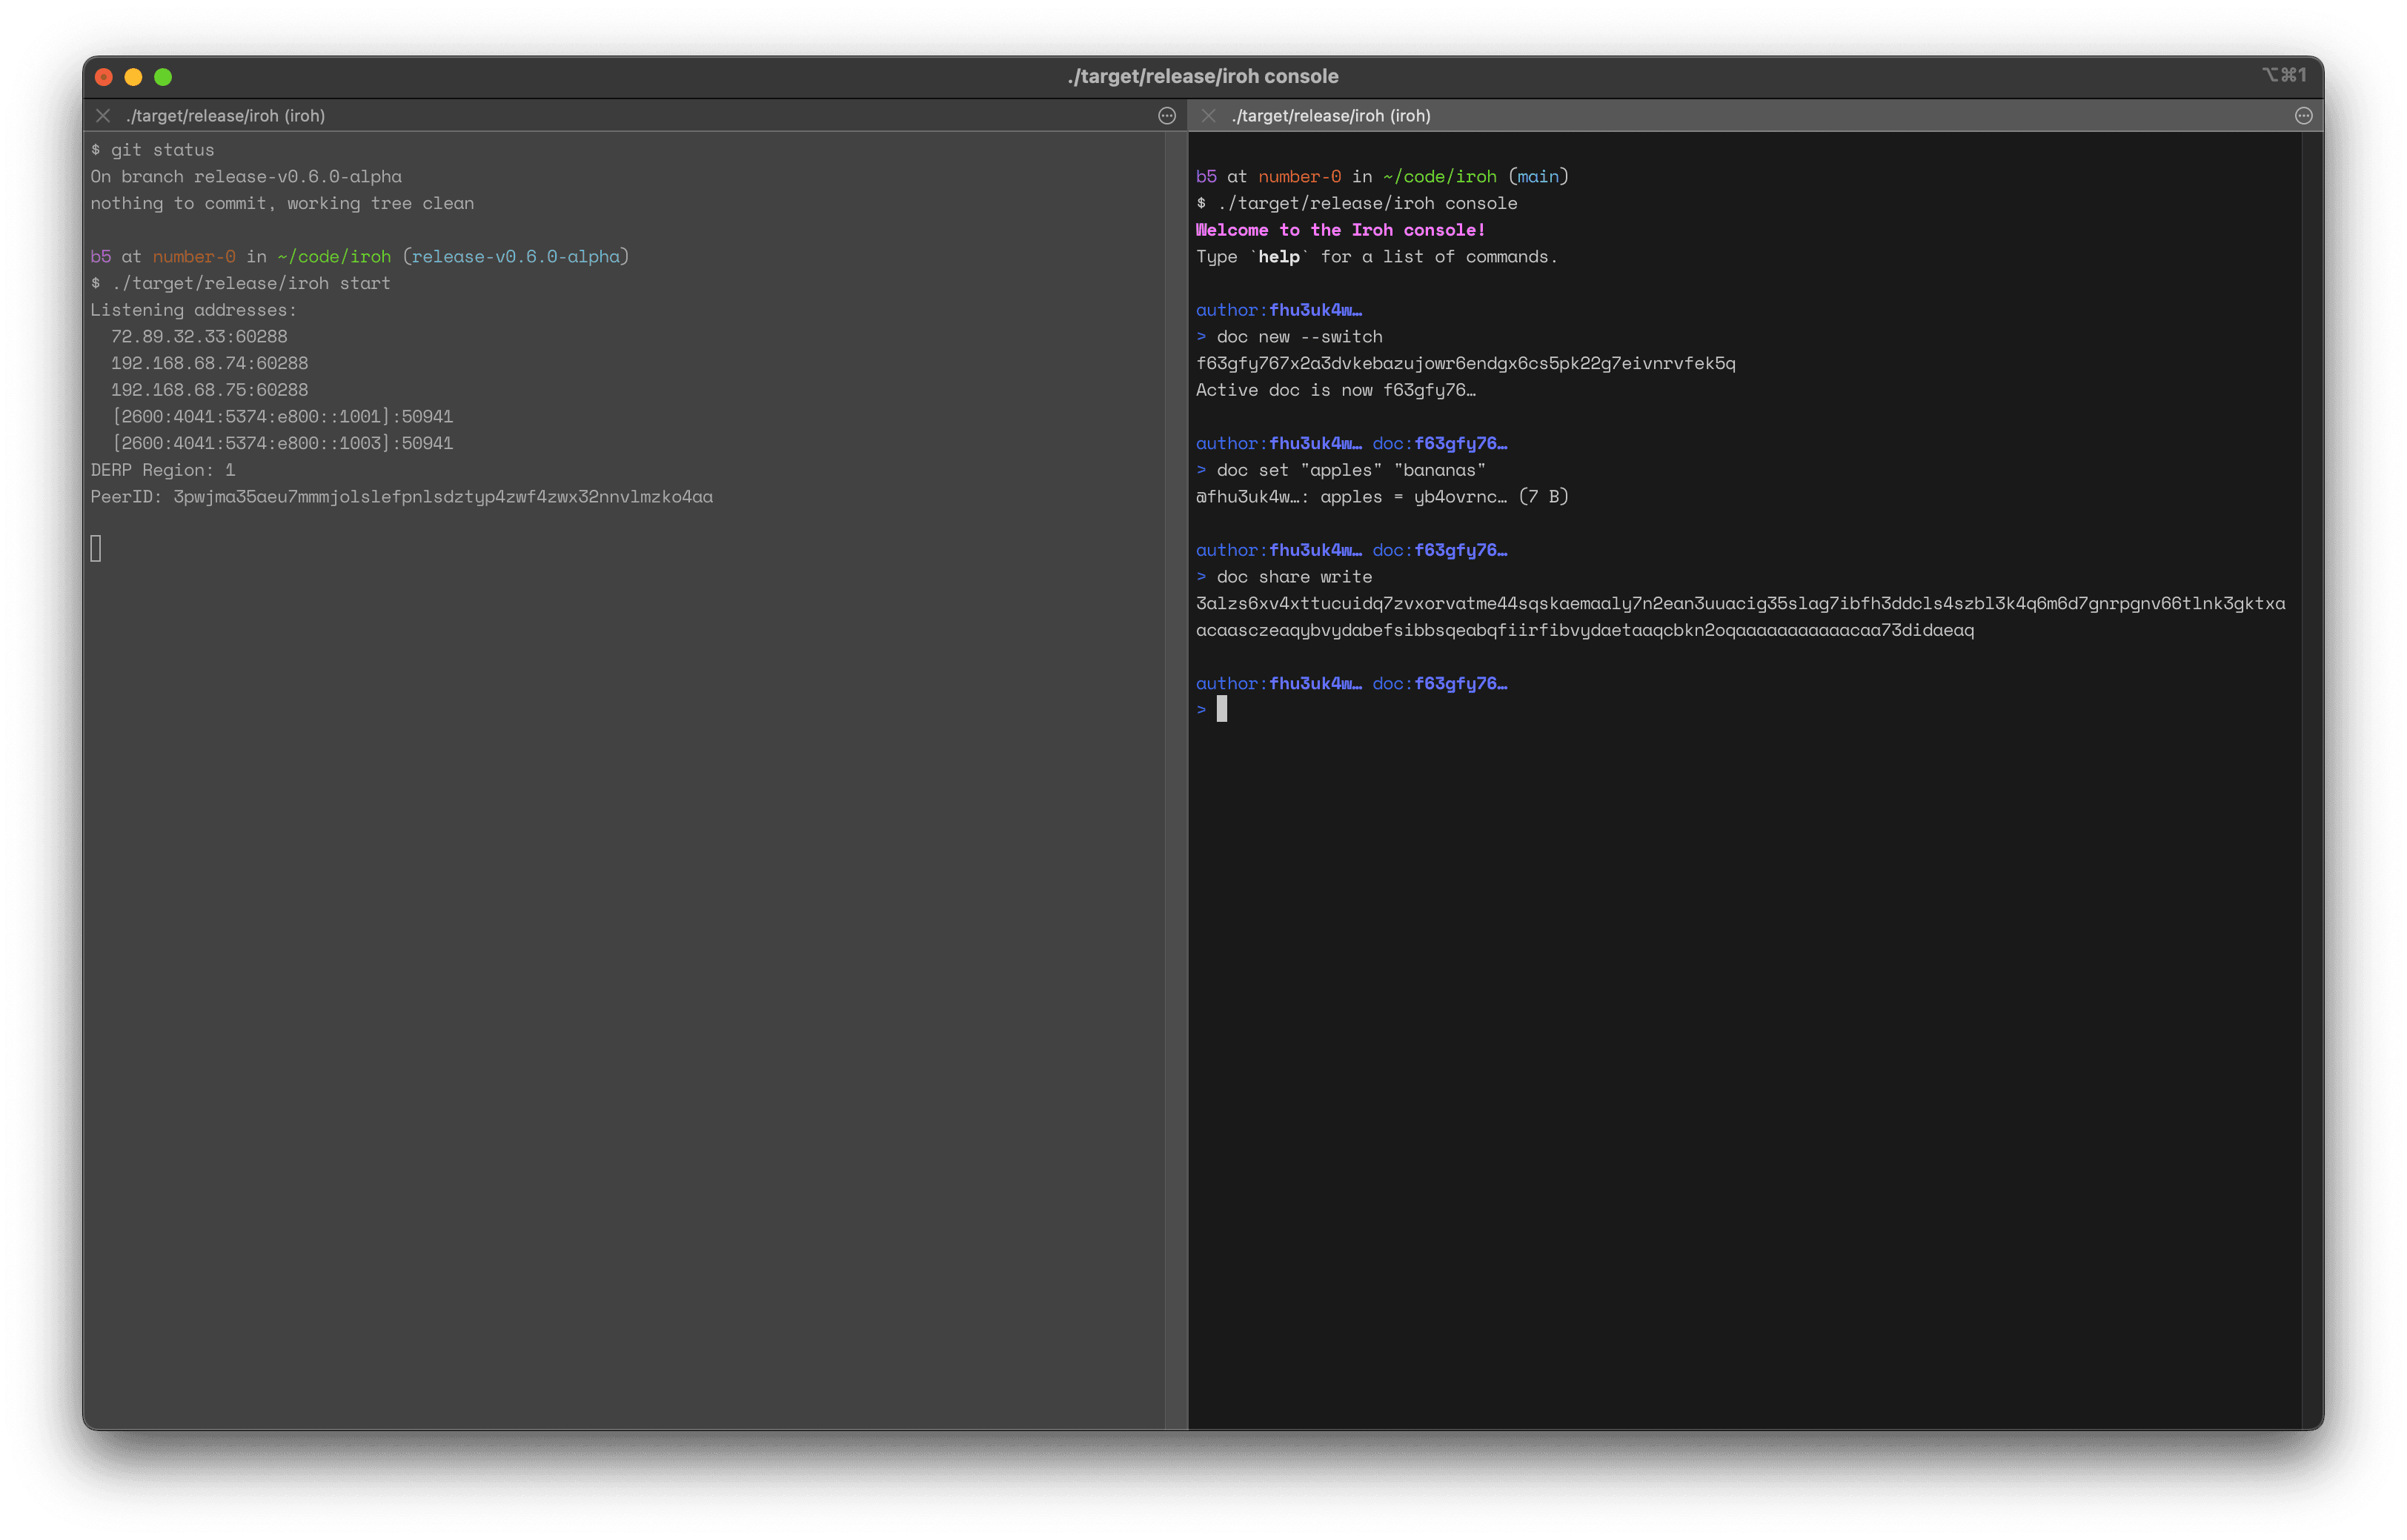Click the 'Welcome to the Iroh console!' text
Viewport: 2407px width, 1540px height.
[1340, 230]
